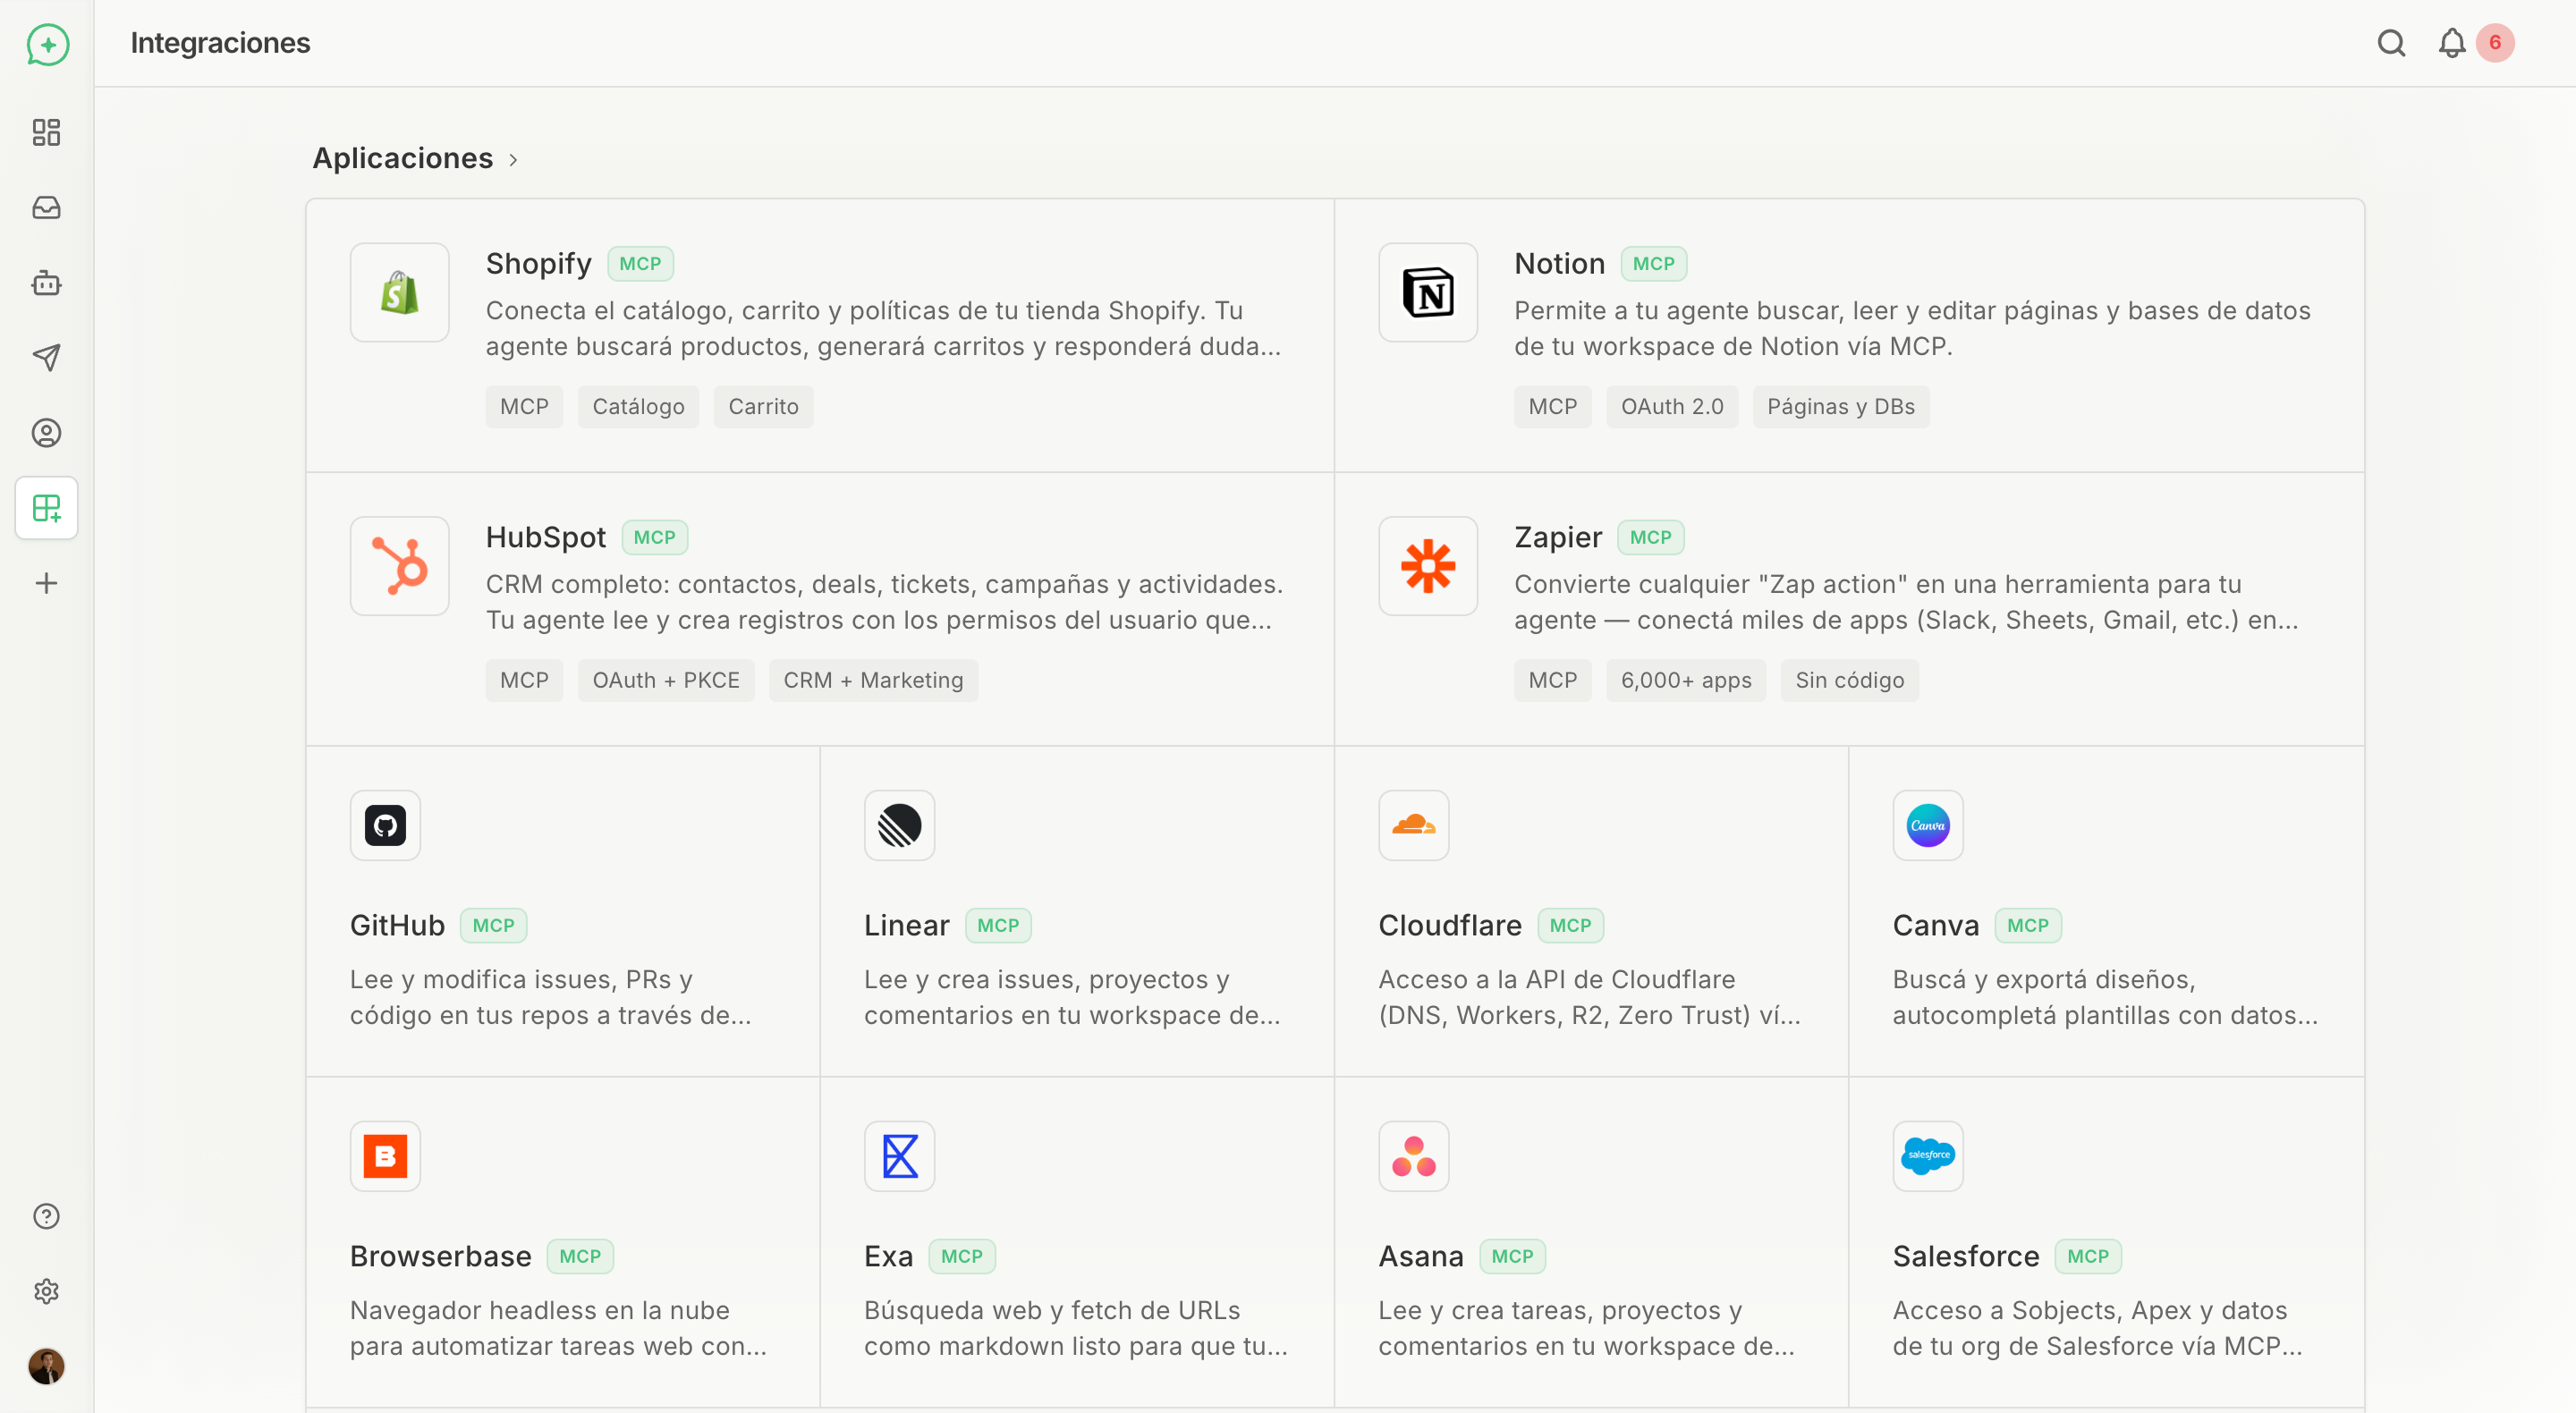Image resolution: width=2576 pixels, height=1413 pixels.
Task: Click the Sin código tag
Action: (1849, 681)
